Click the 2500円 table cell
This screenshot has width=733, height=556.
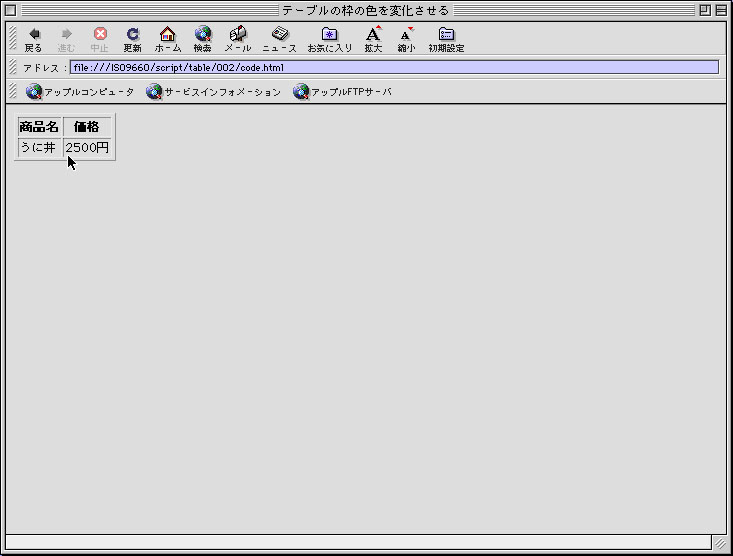87,148
